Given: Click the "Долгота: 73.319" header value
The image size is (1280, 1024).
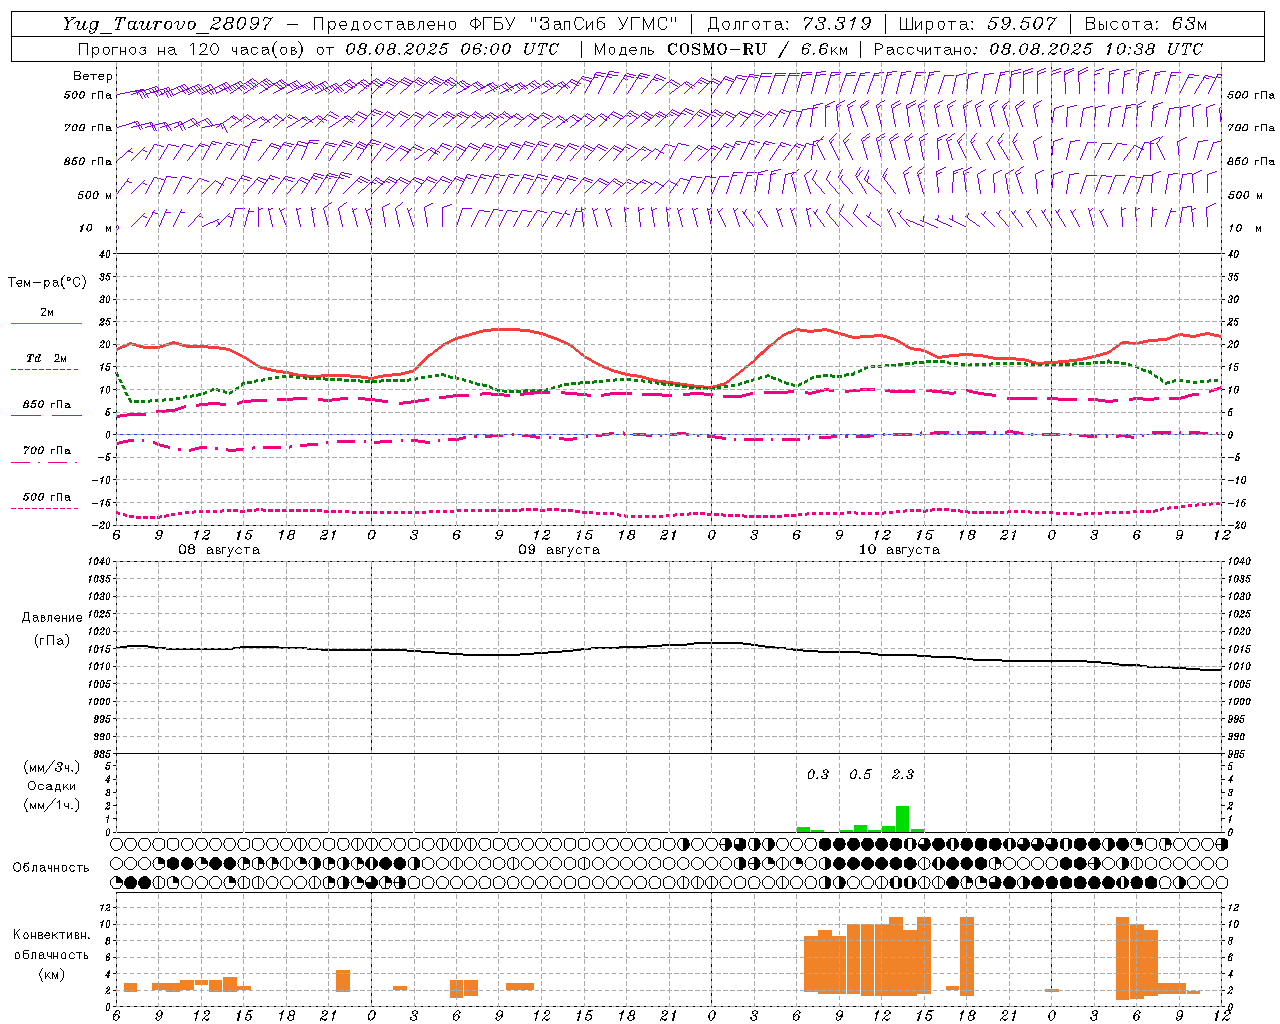Looking at the screenshot, I should (789, 24).
